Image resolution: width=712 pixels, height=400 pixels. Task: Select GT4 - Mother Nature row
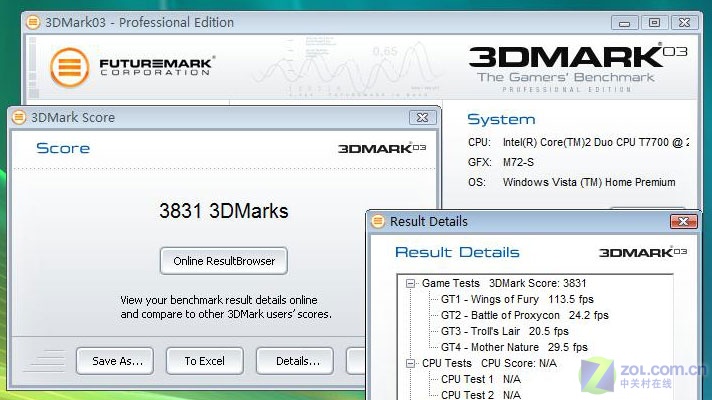coord(514,347)
